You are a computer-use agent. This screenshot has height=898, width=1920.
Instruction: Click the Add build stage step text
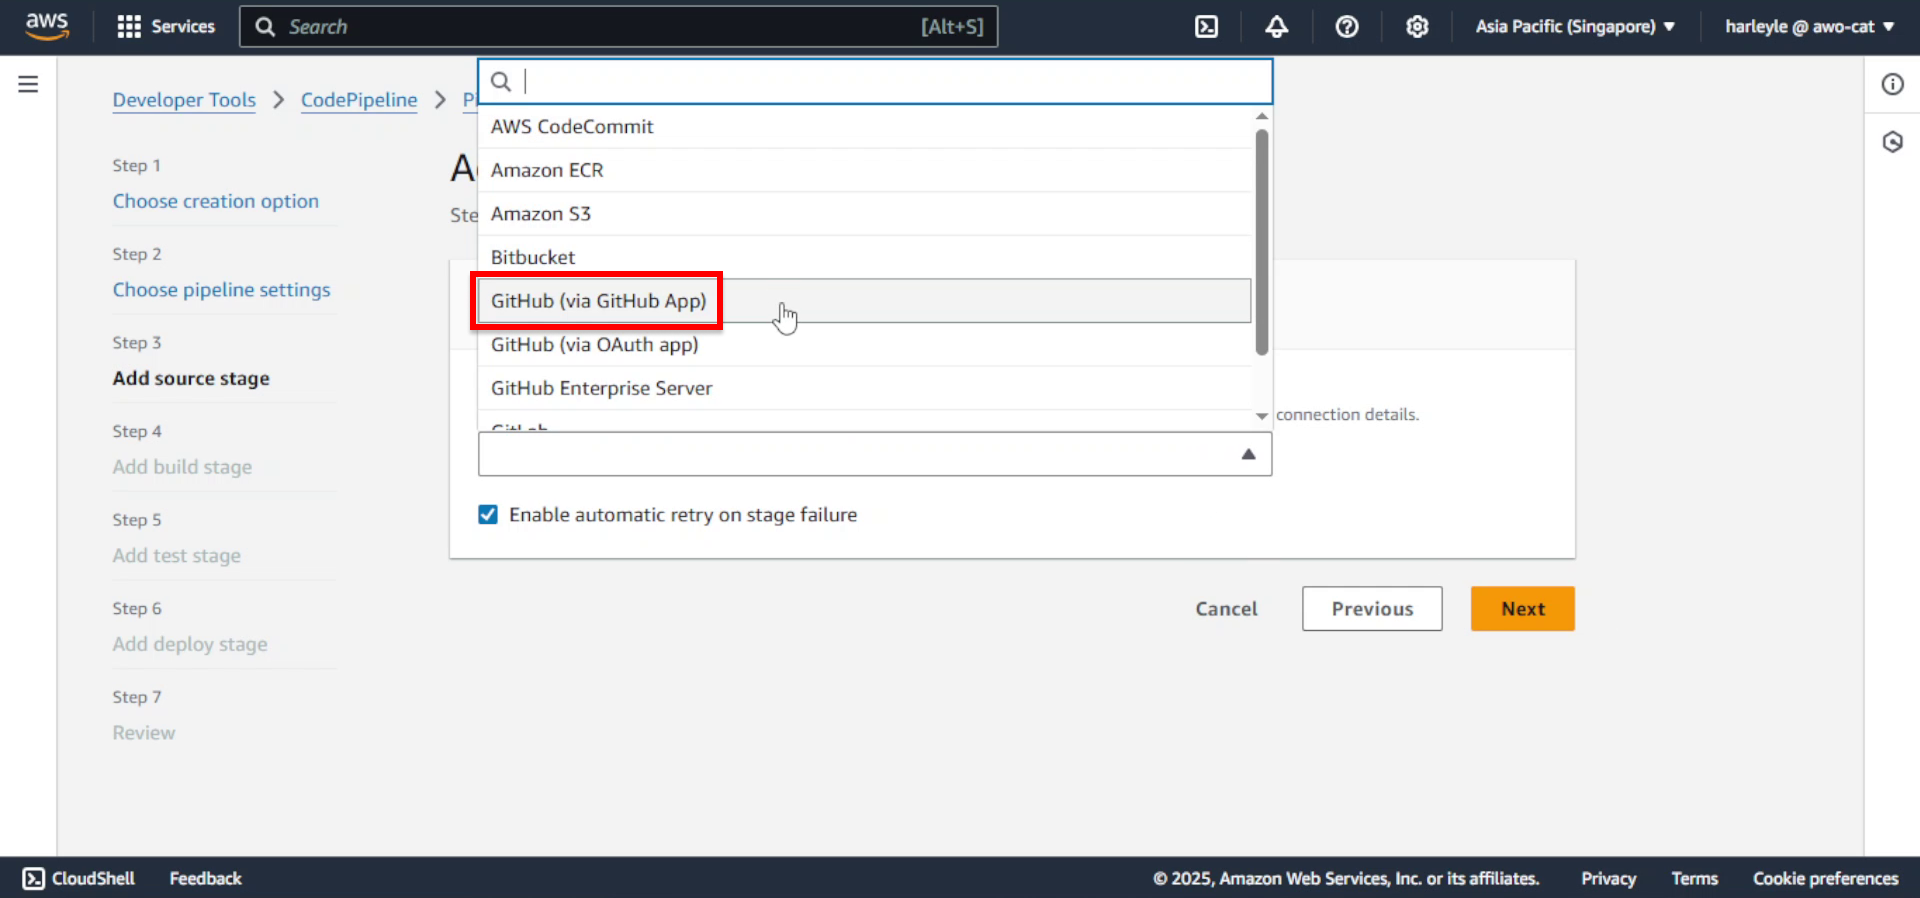tap(182, 467)
